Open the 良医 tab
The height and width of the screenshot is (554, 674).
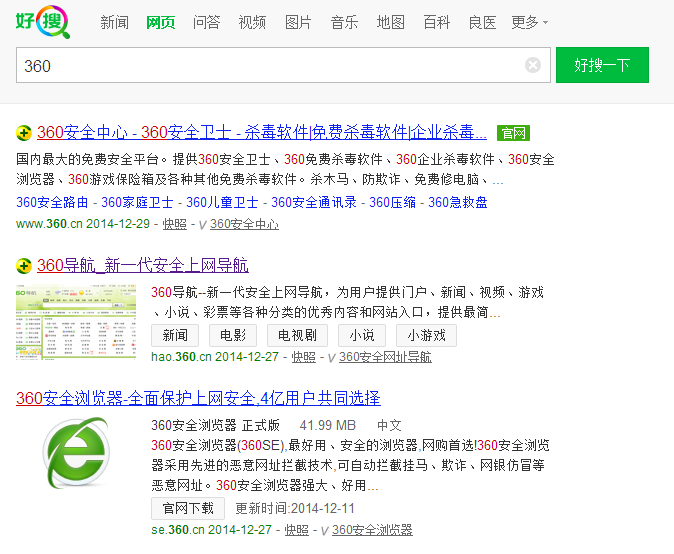point(482,22)
